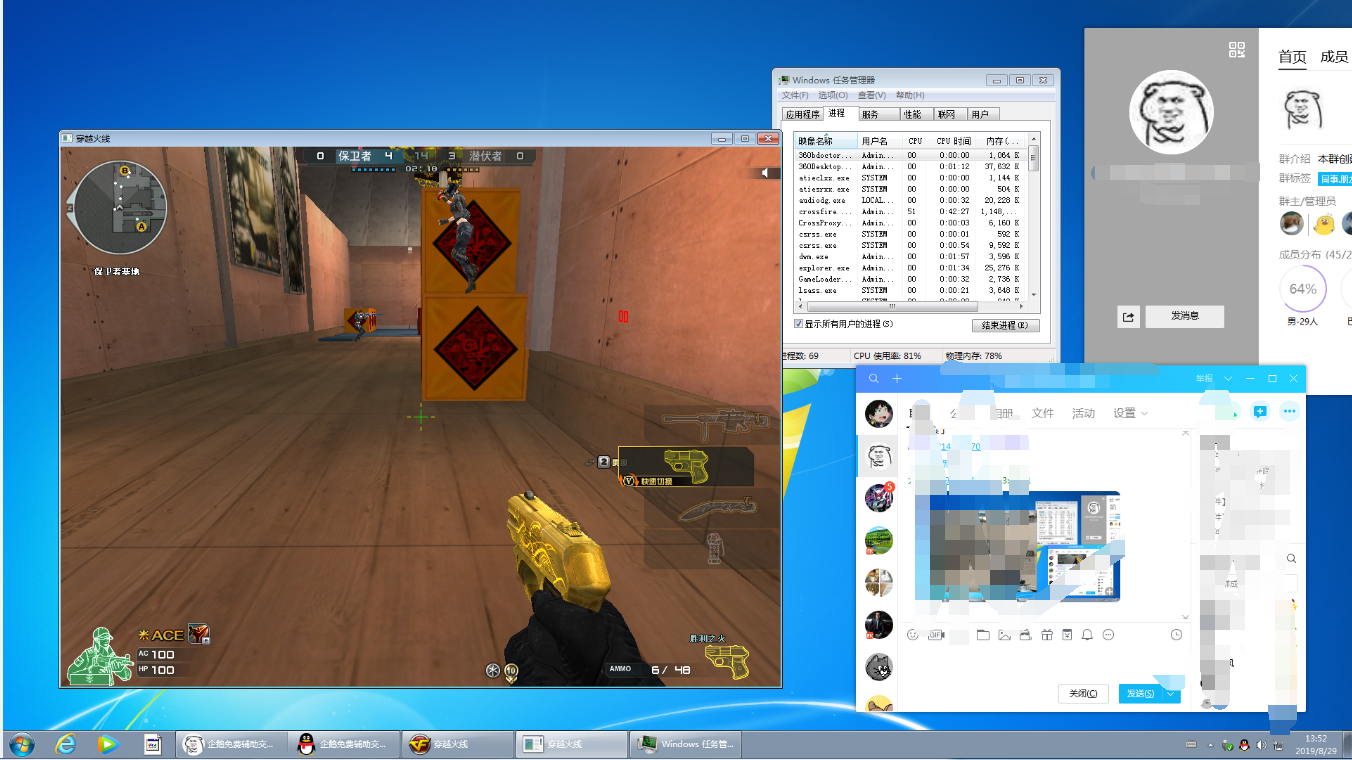The image size is (1352, 760).
Task: Open message history clock icon
Action: pyautogui.click(x=1177, y=635)
